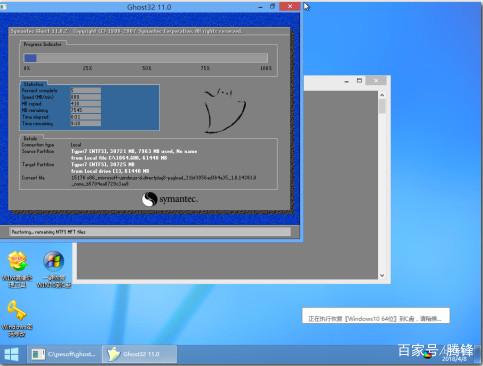Maximize the gray background window
The width and height of the screenshot is (483, 366).
pyautogui.click(x=359, y=81)
